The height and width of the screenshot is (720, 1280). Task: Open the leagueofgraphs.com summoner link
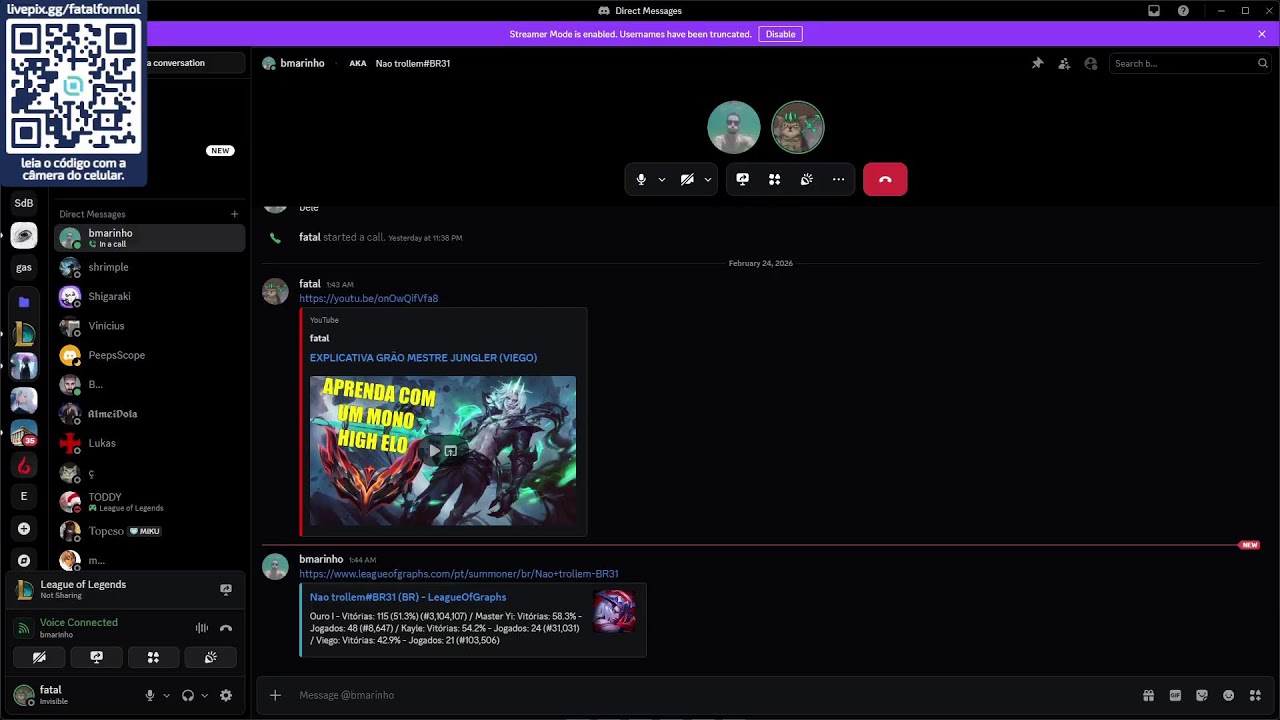458,574
